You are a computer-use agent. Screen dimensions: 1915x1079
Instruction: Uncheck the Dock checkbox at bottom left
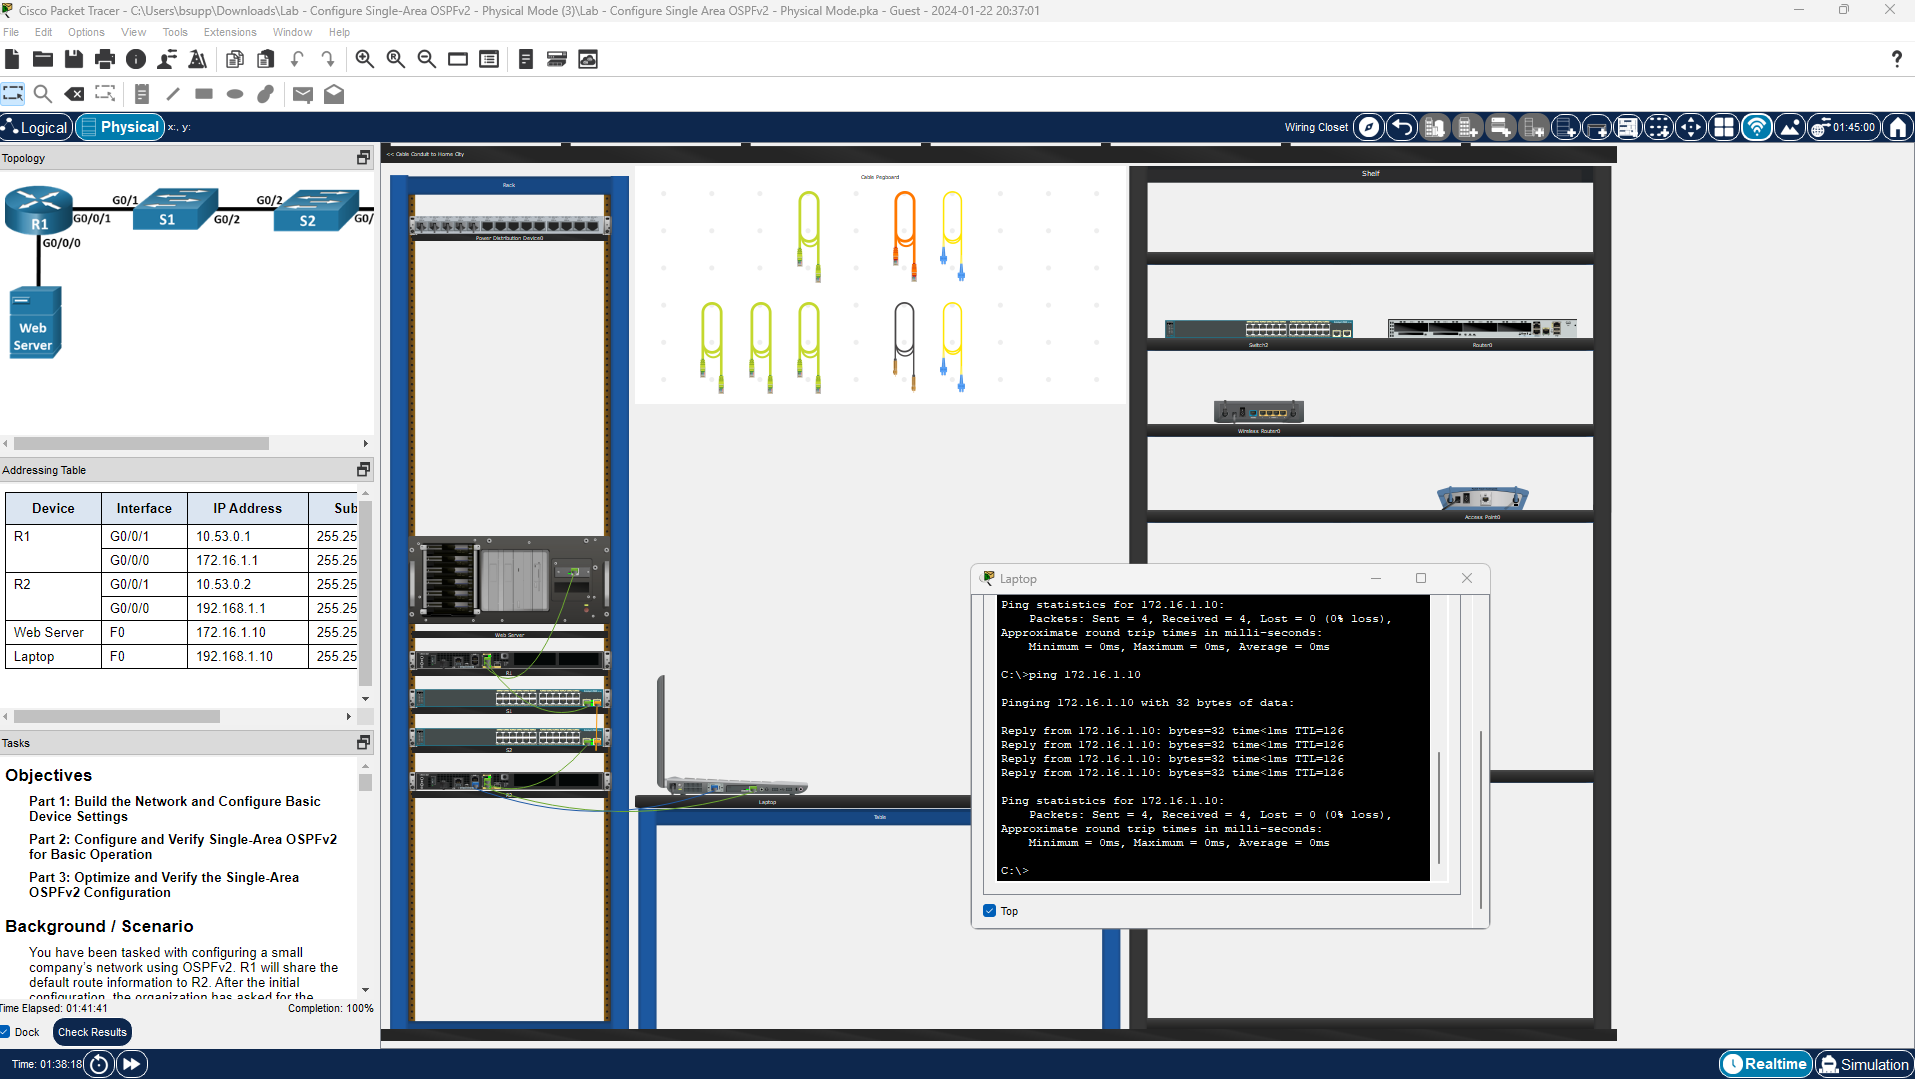point(7,1032)
